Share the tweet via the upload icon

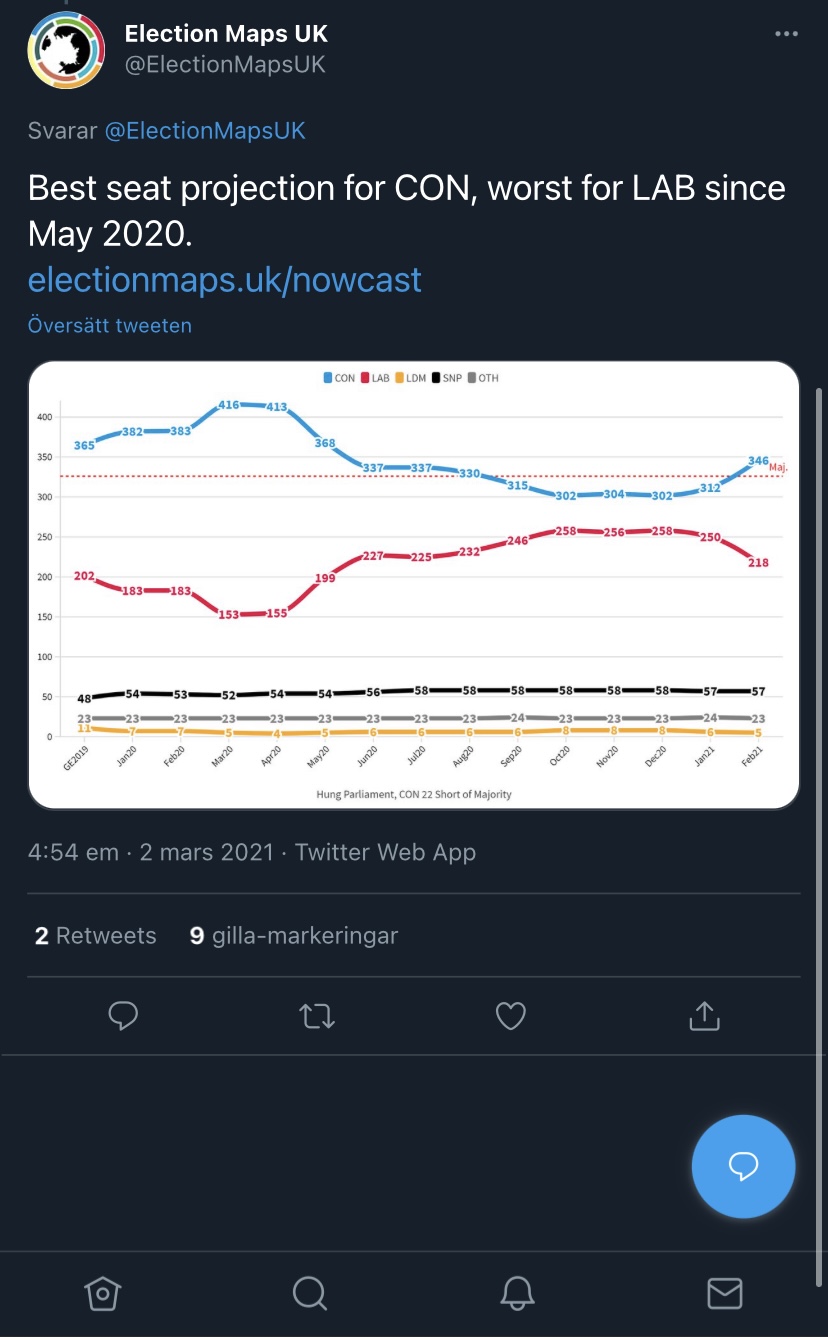[705, 1015]
